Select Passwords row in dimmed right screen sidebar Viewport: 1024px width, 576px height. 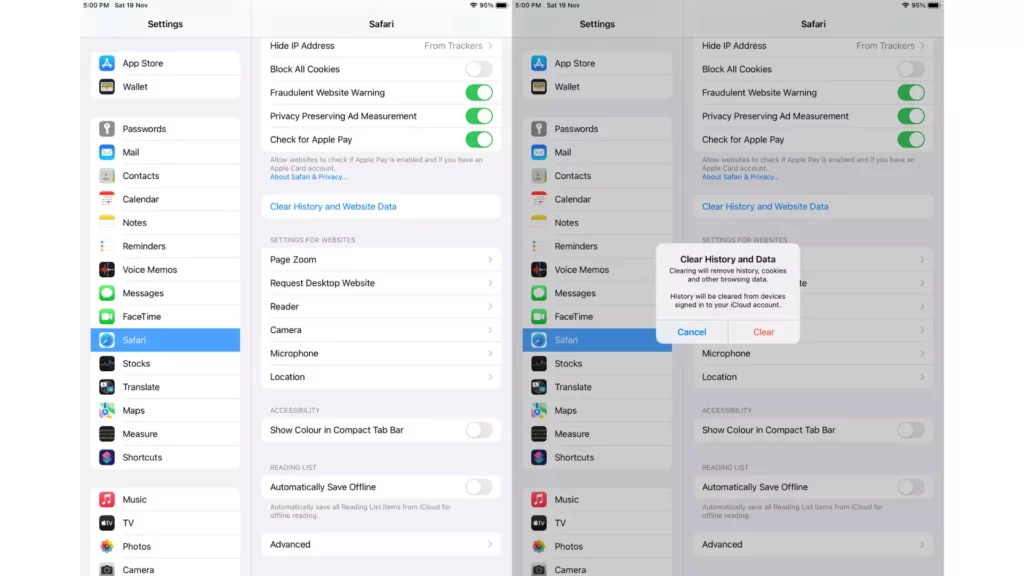click(x=598, y=129)
